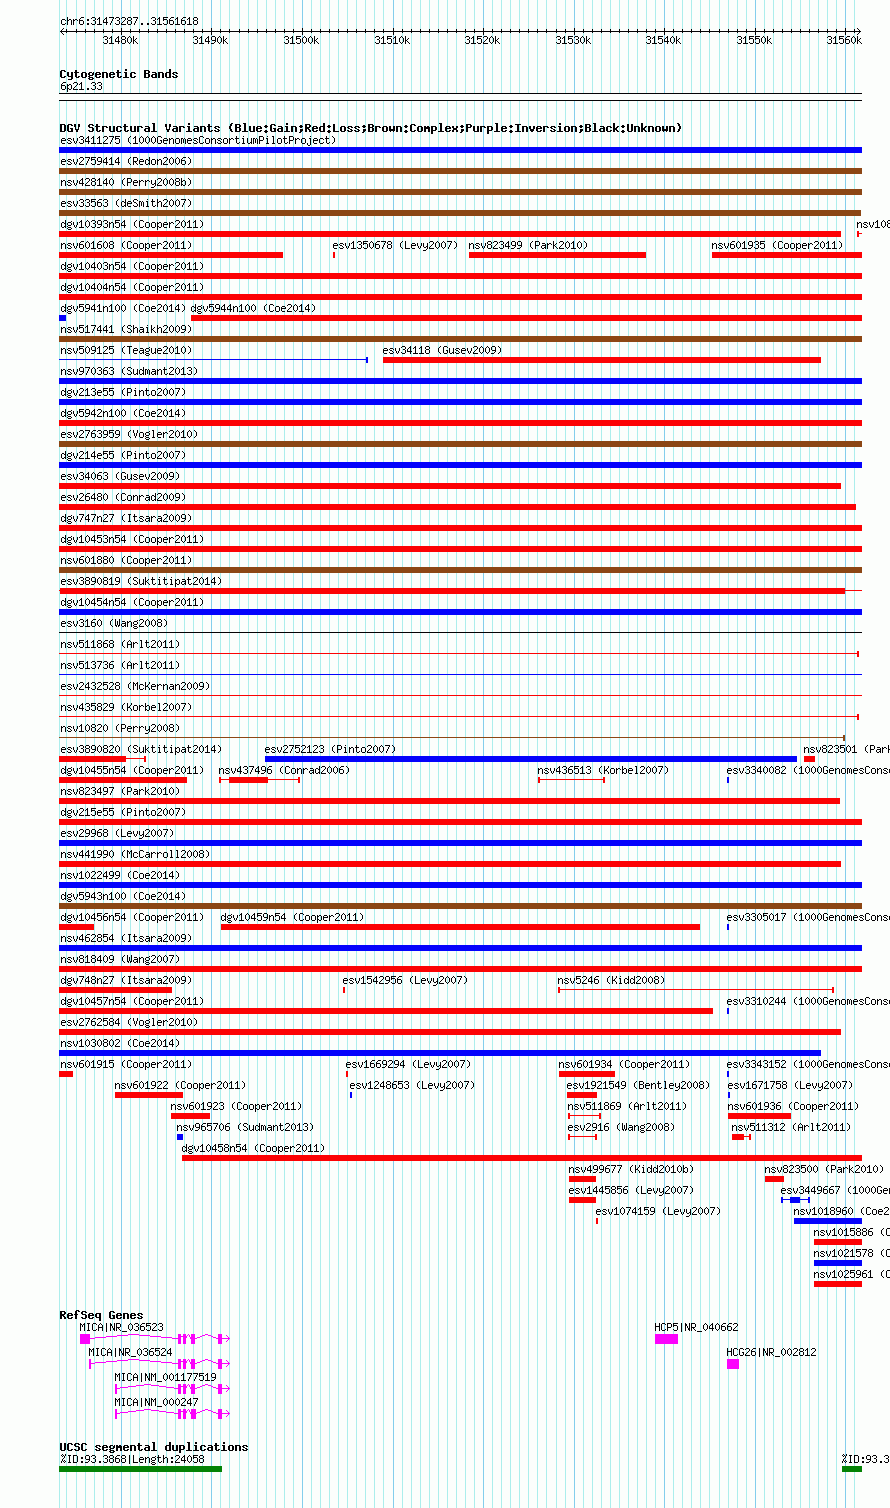Select nsv509125 (Teague2010) label
890x1508 pixels.
coord(126,350)
